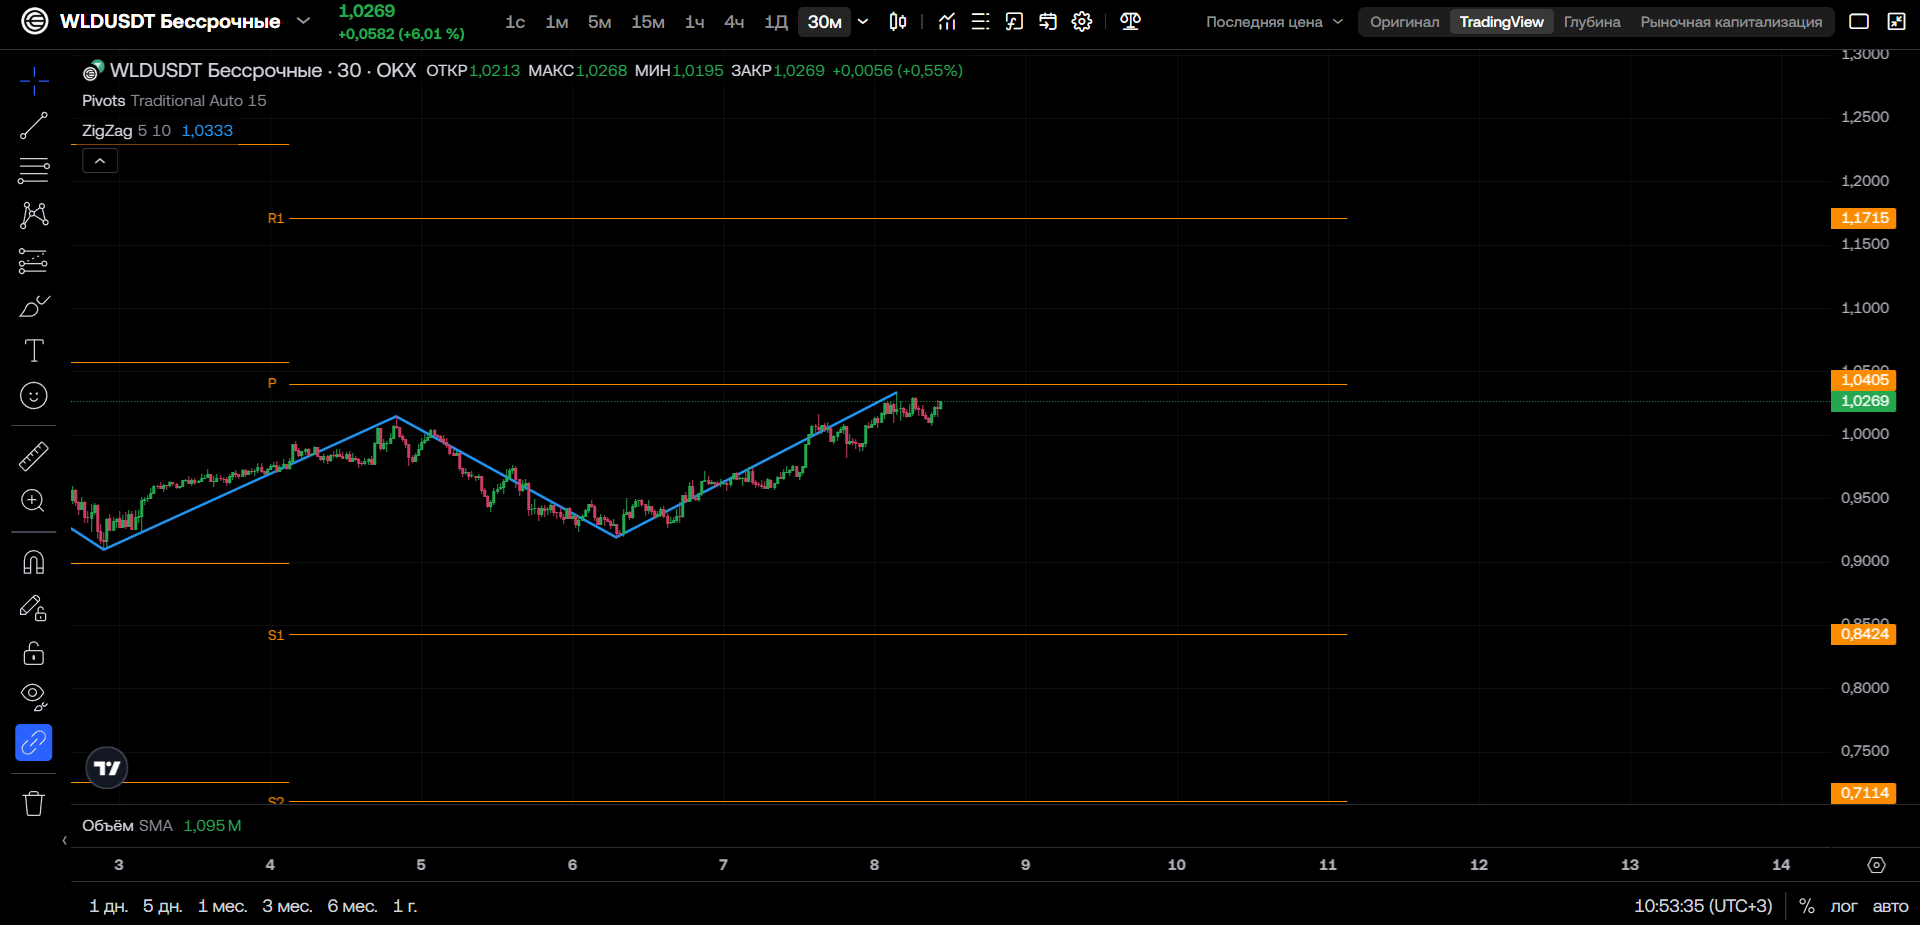Collapse the indicator legend
Viewport: 1920px width, 925px height.
pos(100,161)
